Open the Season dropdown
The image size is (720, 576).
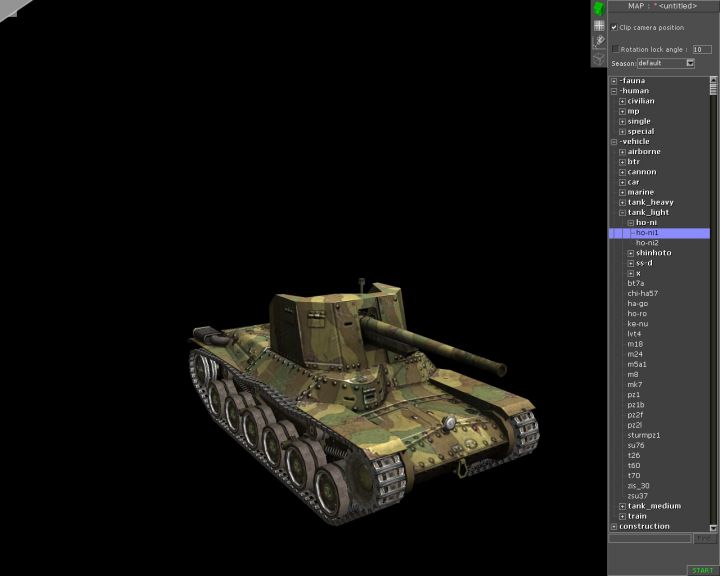click(x=690, y=63)
